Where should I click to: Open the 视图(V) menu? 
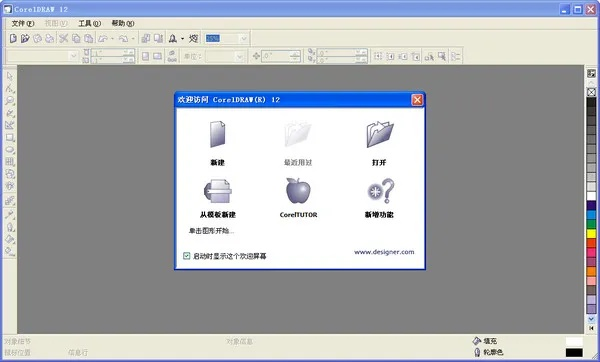tap(56, 23)
